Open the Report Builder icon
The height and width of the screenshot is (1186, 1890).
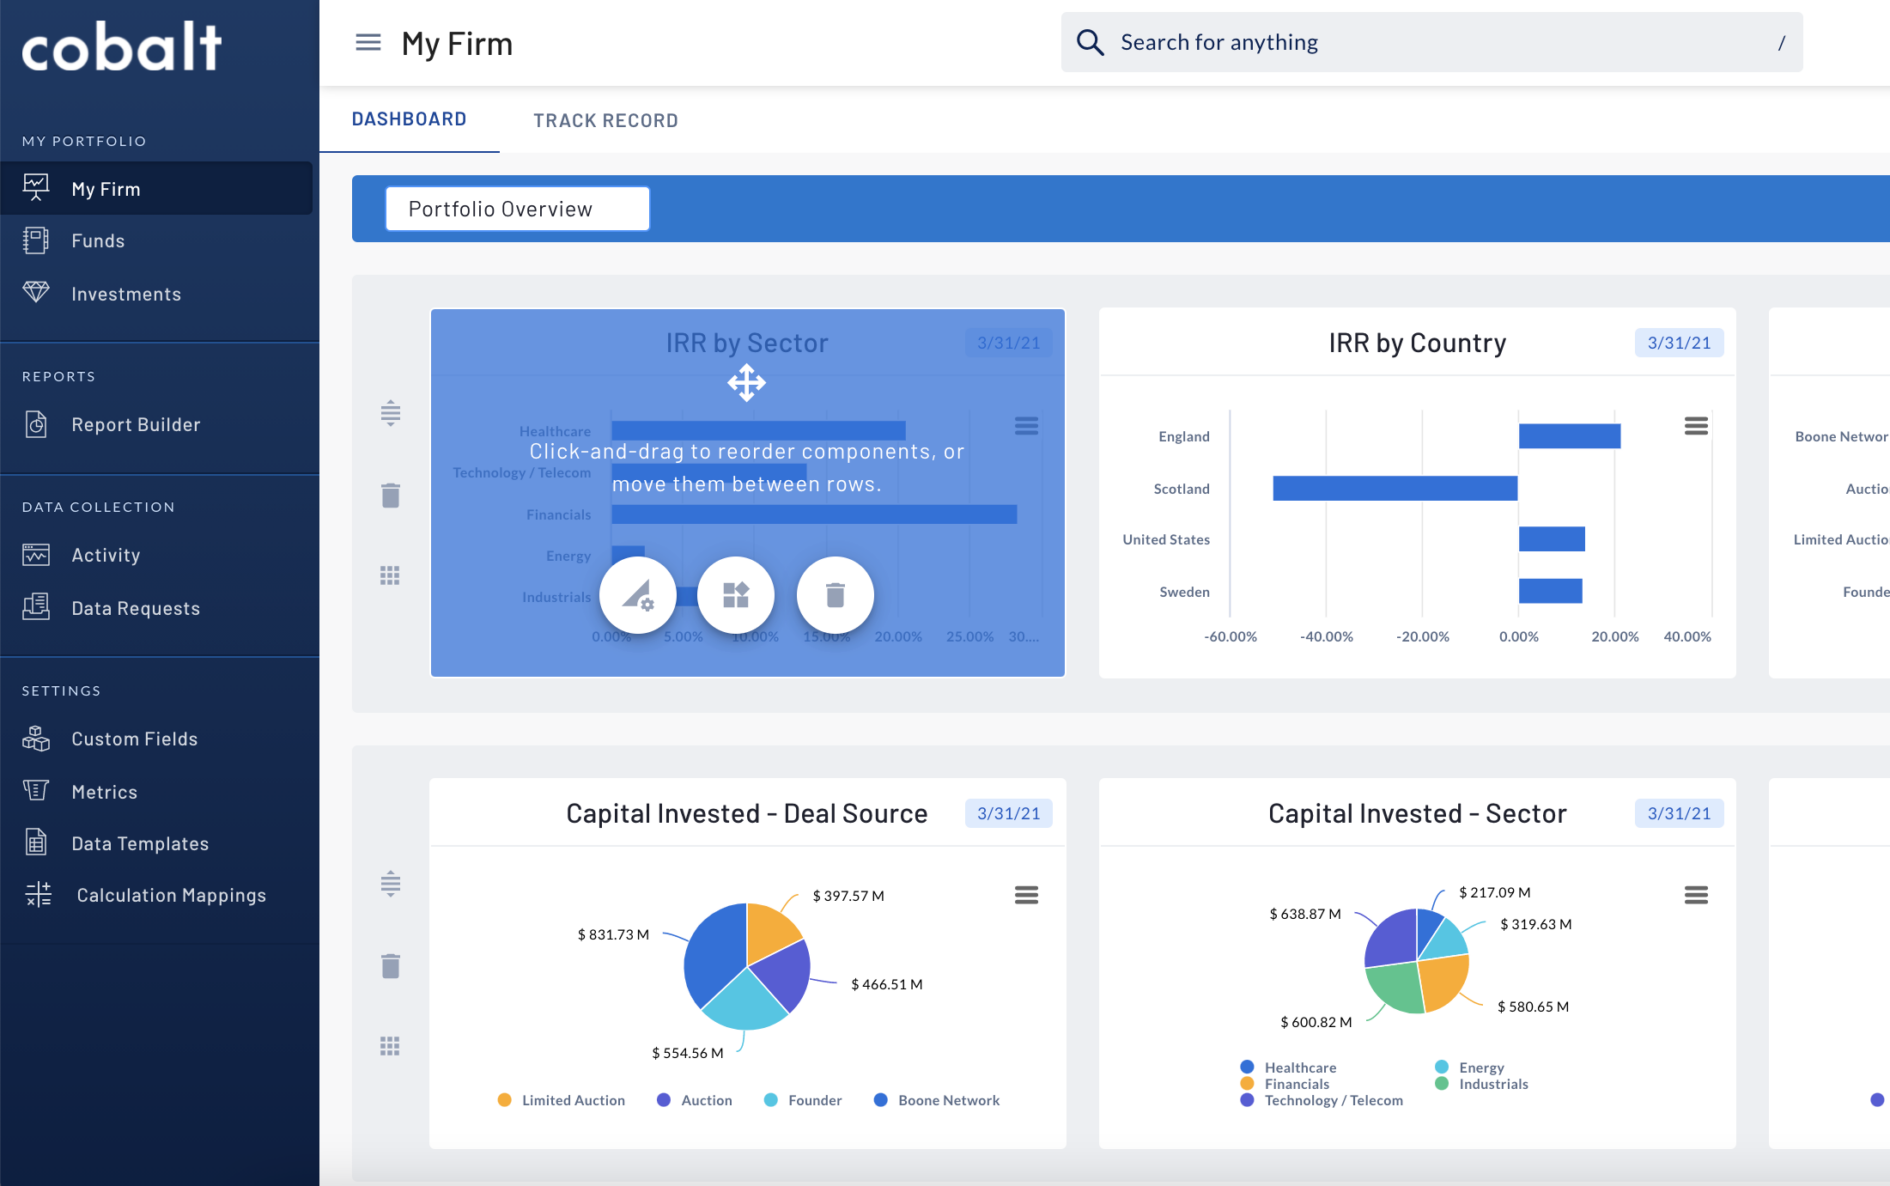click(x=36, y=424)
